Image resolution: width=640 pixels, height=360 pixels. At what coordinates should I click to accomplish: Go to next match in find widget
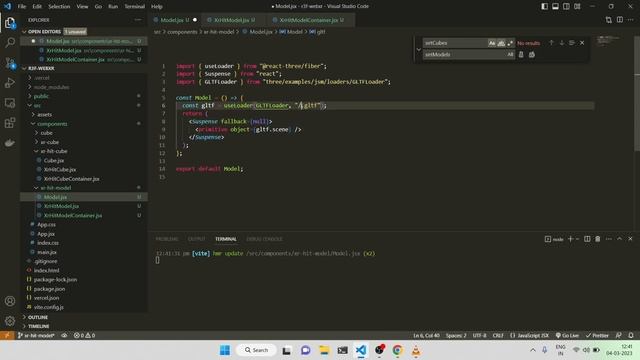pyautogui.click(x=562, y=43)
